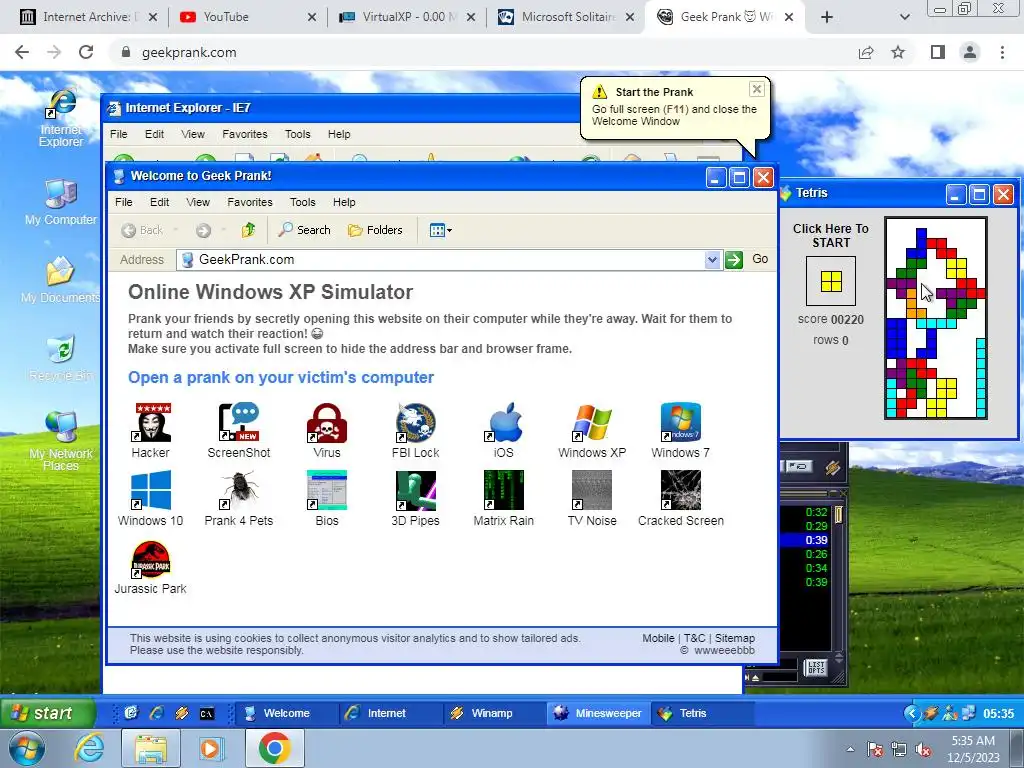Screen dimensions: 1024x768
Task: Open the ScreenShot prank icon
Action: [239, 430]
